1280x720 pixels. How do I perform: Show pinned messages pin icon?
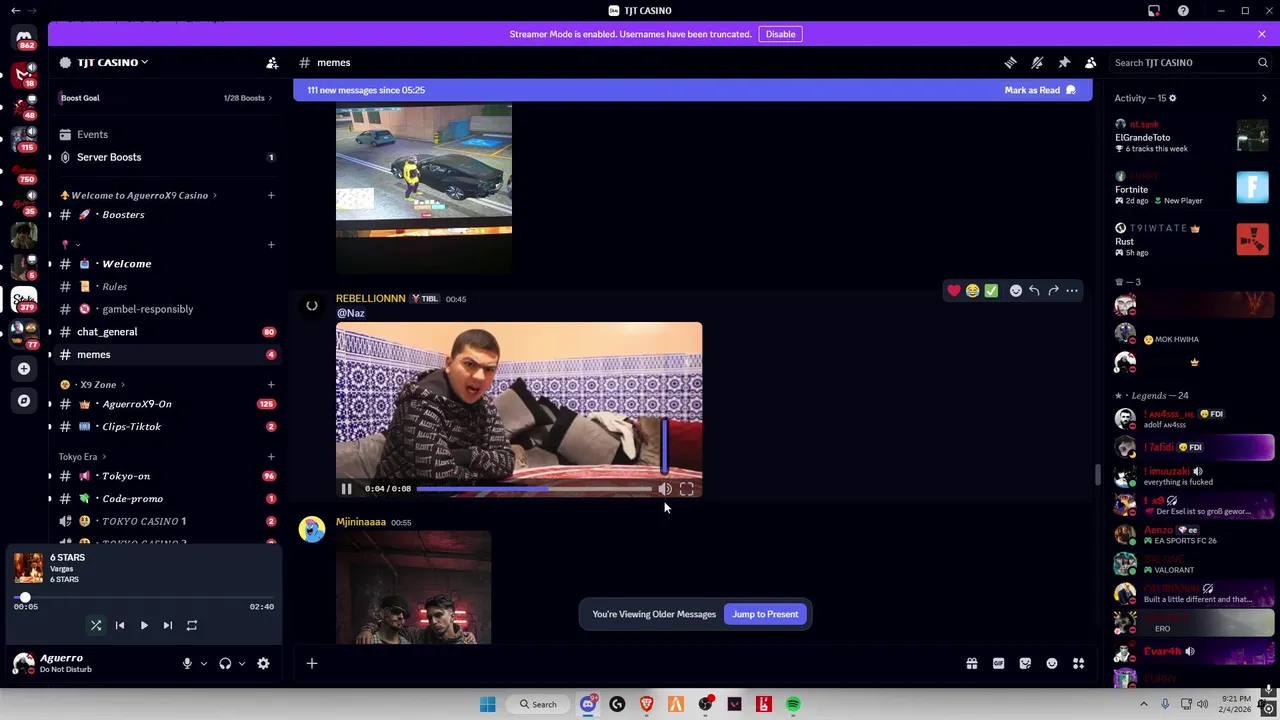(1064, 62)
